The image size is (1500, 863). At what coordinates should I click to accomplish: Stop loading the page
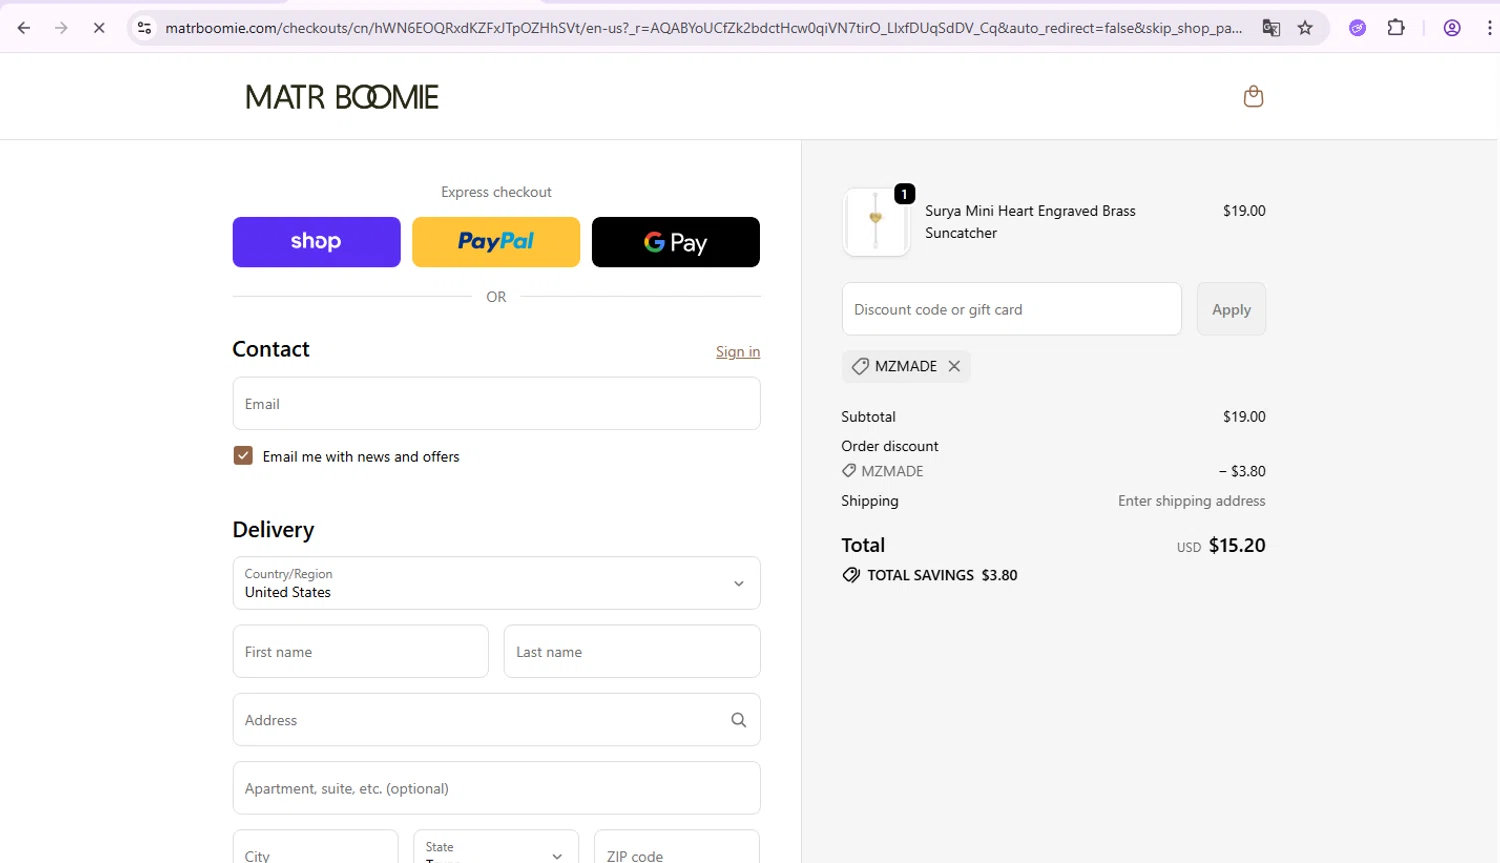click(99, 28)
